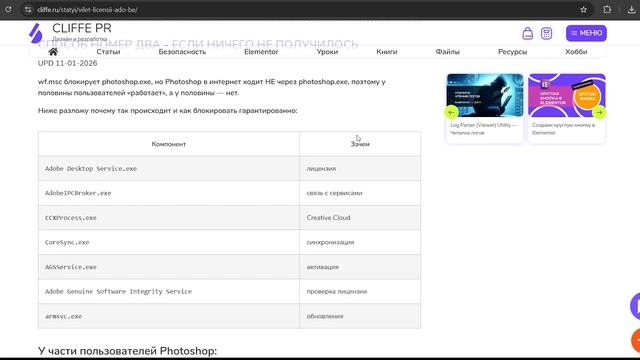Viewport: 640px width, 360px height.
Task: Click the CLIFFE PR logo icon
Action: (36, 33)
